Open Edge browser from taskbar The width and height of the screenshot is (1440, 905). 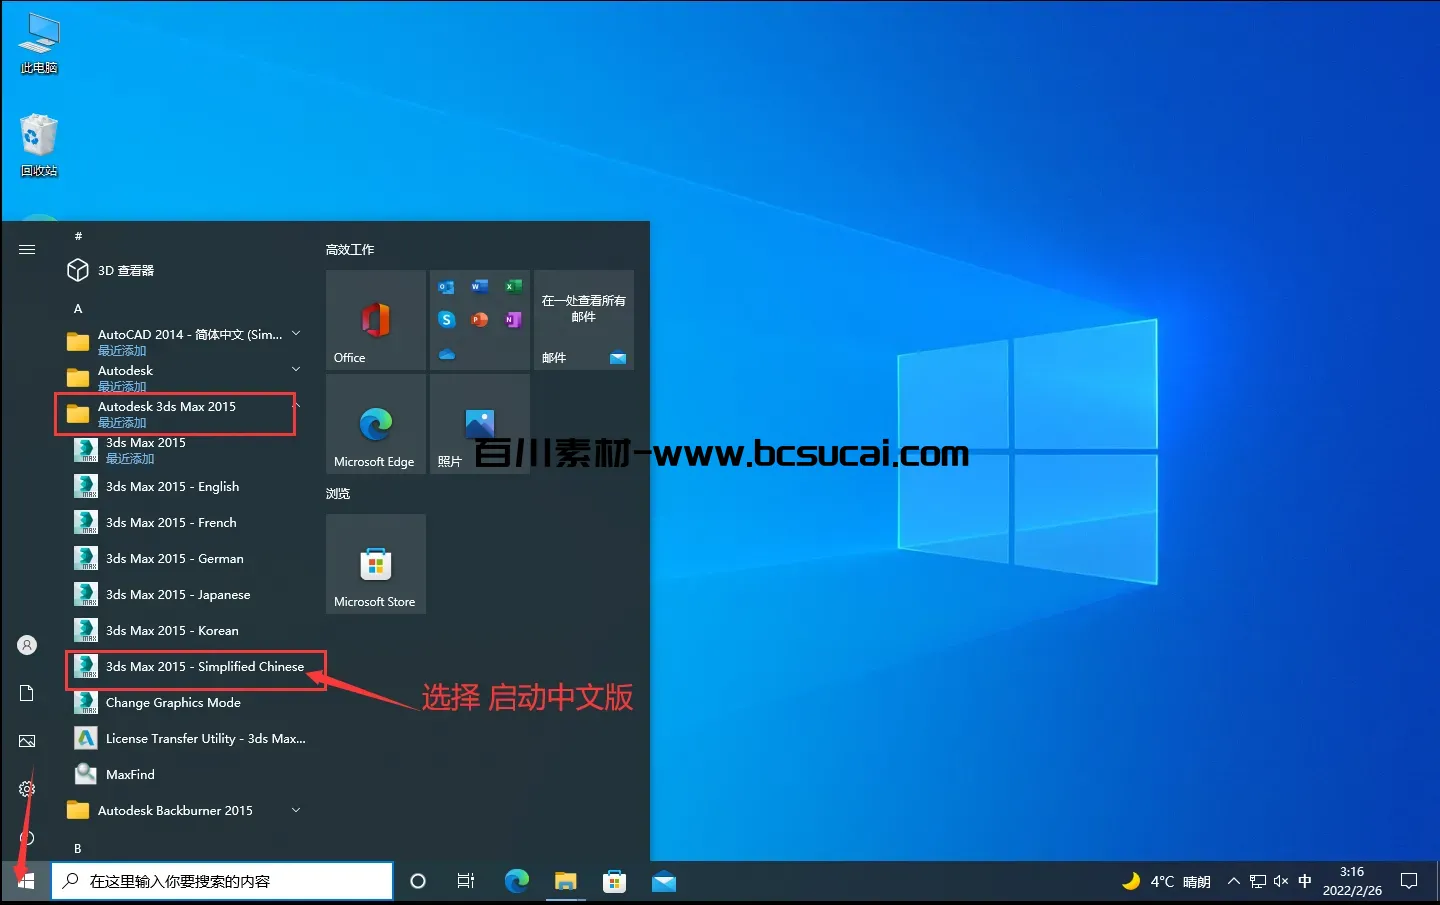(x=516, y=881)
